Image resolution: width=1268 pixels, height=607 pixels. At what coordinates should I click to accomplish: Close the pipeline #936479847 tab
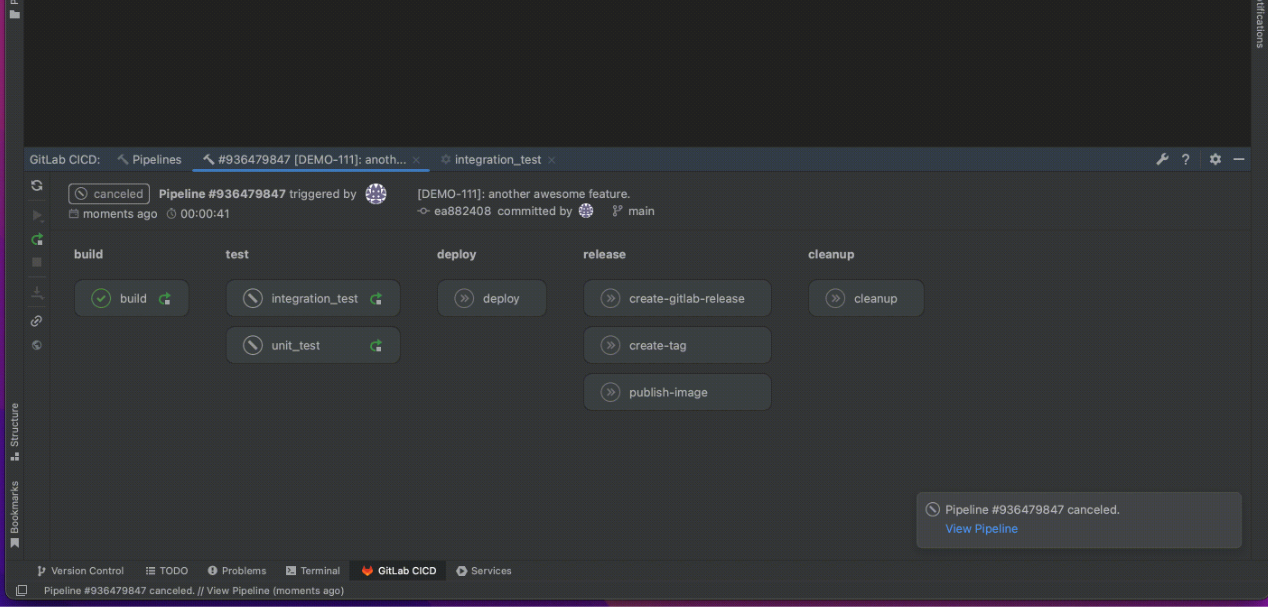pos(416,160)
